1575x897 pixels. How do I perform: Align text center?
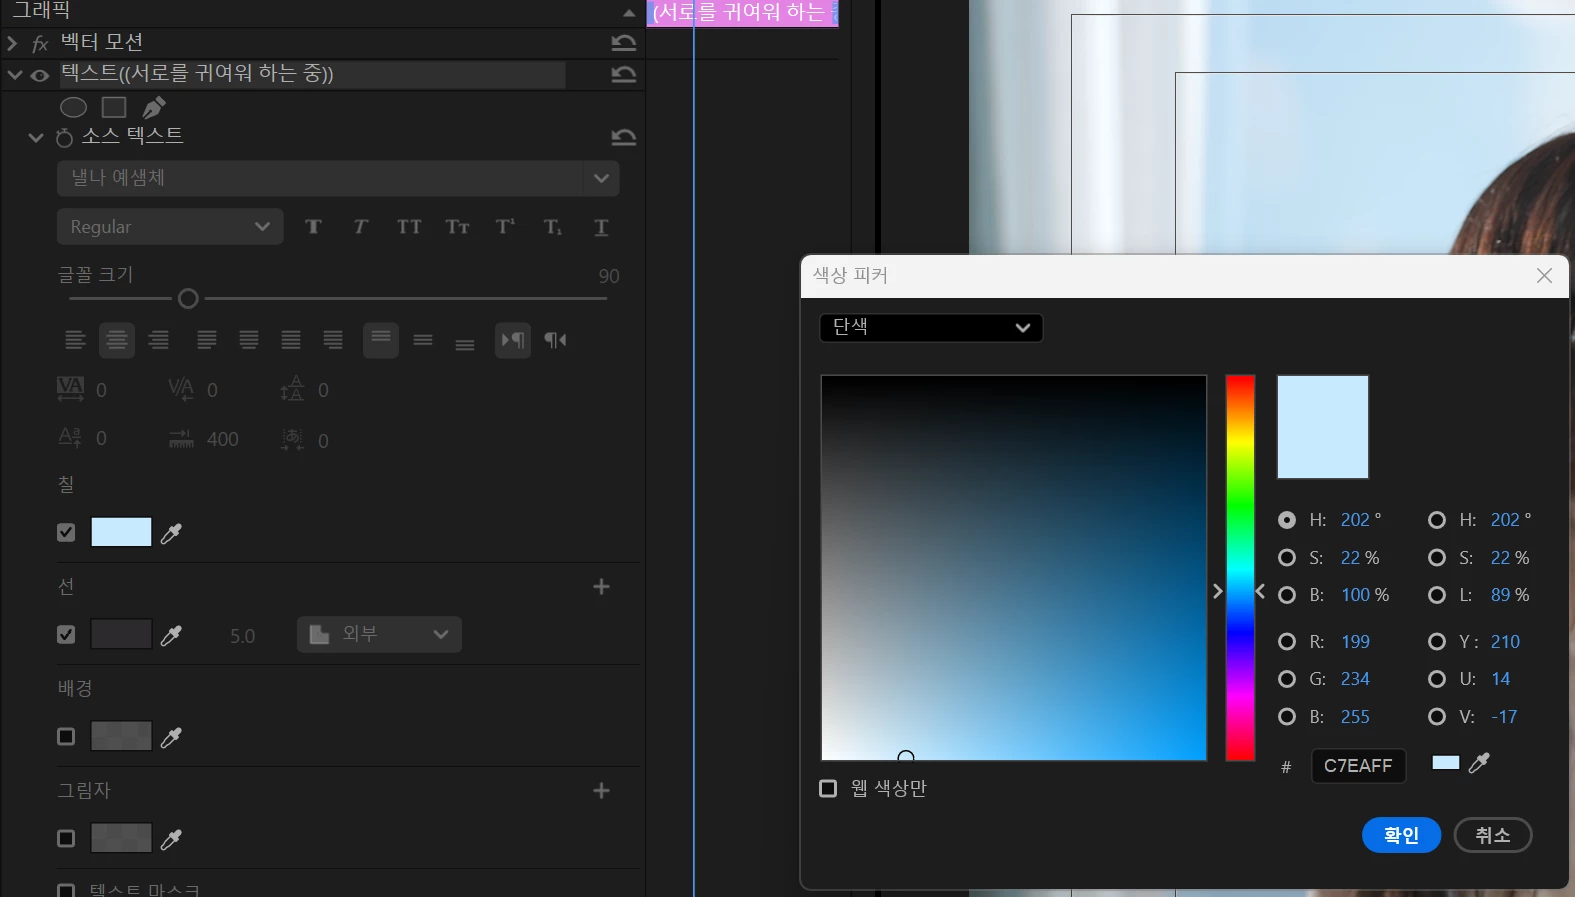[117, 340]
